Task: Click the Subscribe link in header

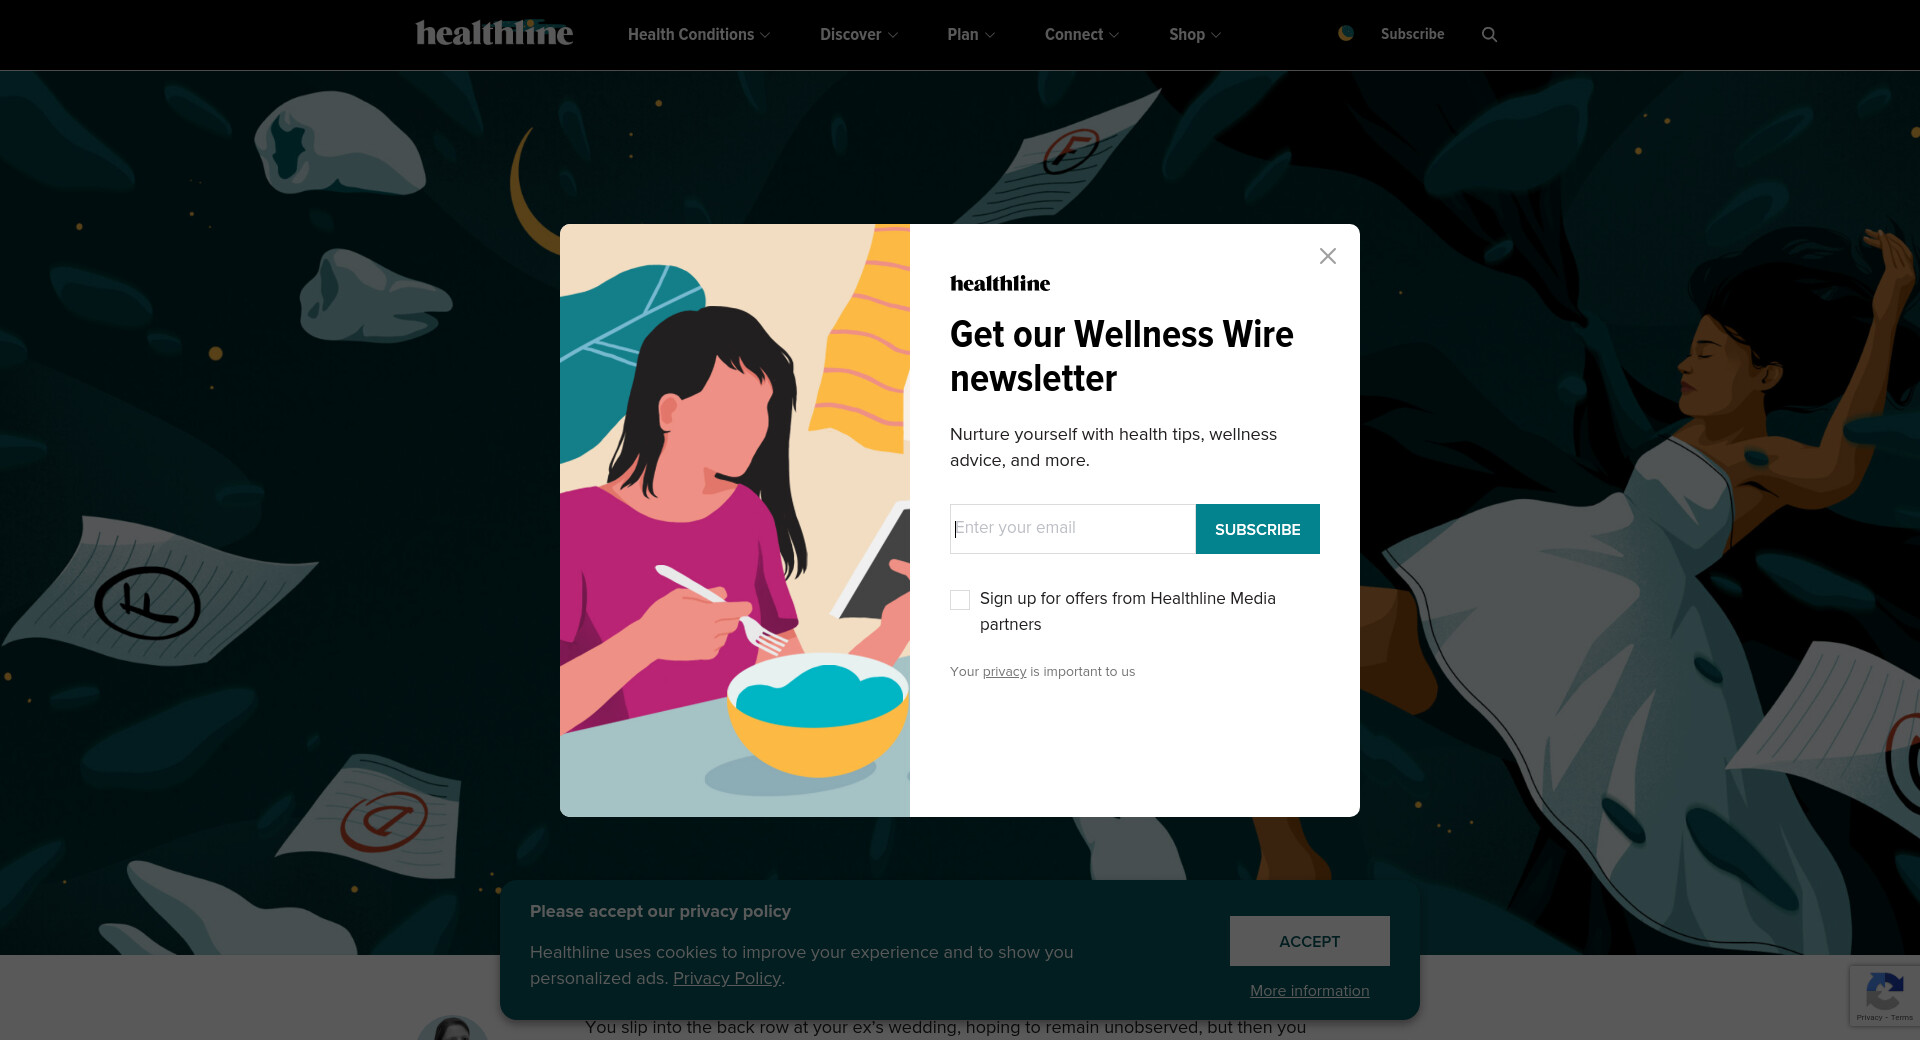Action: [x=1412, y=34]
